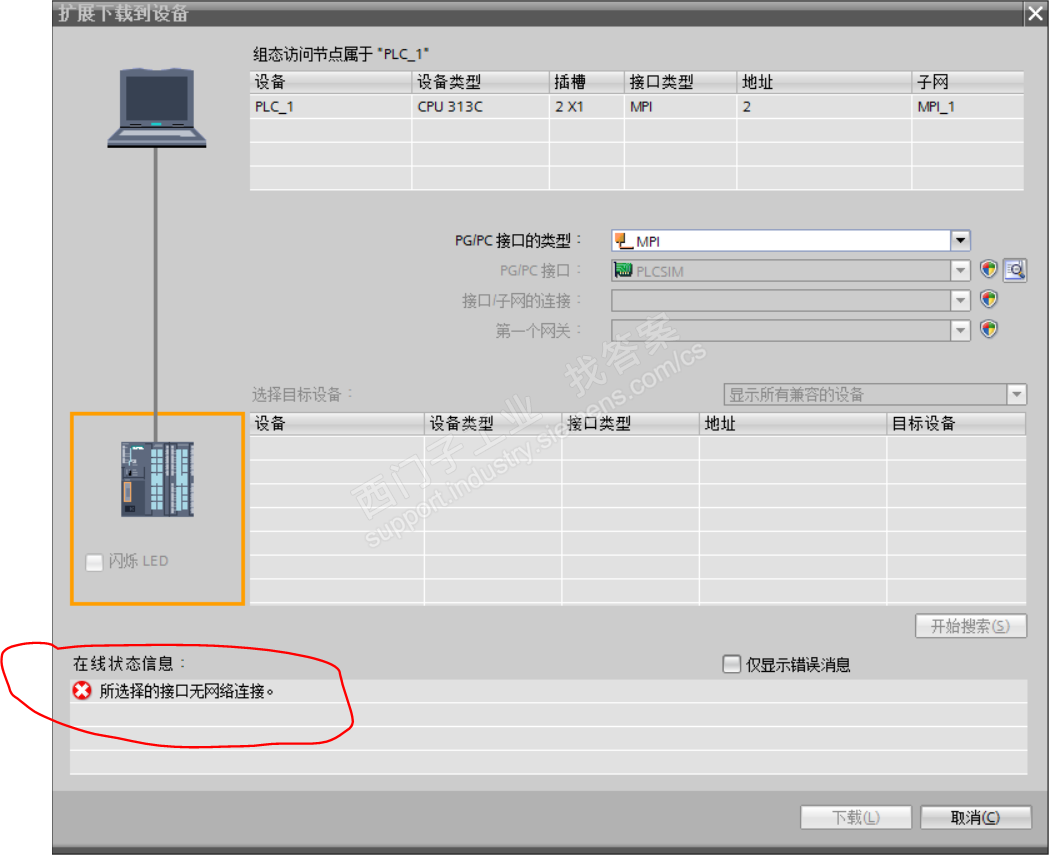Click the laptop PG/PC computer icon
This screenshot has height=857, width=1050.
coord(157,107)
